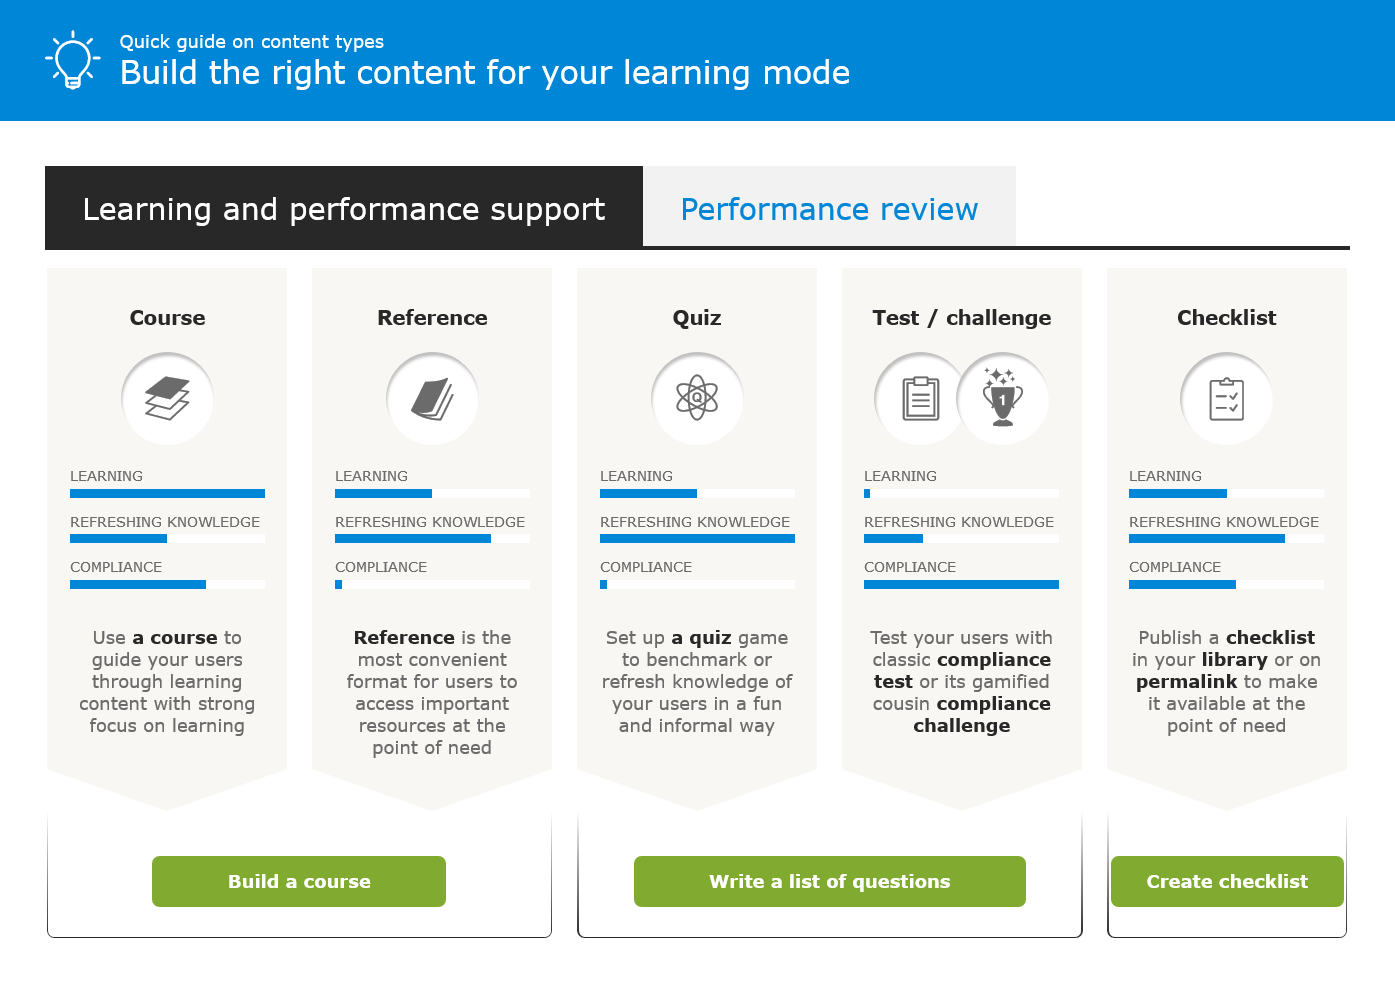1395x995 pixels.
Task: Select the Checklist clipboard icon
Action: (x=1226, y=399)
